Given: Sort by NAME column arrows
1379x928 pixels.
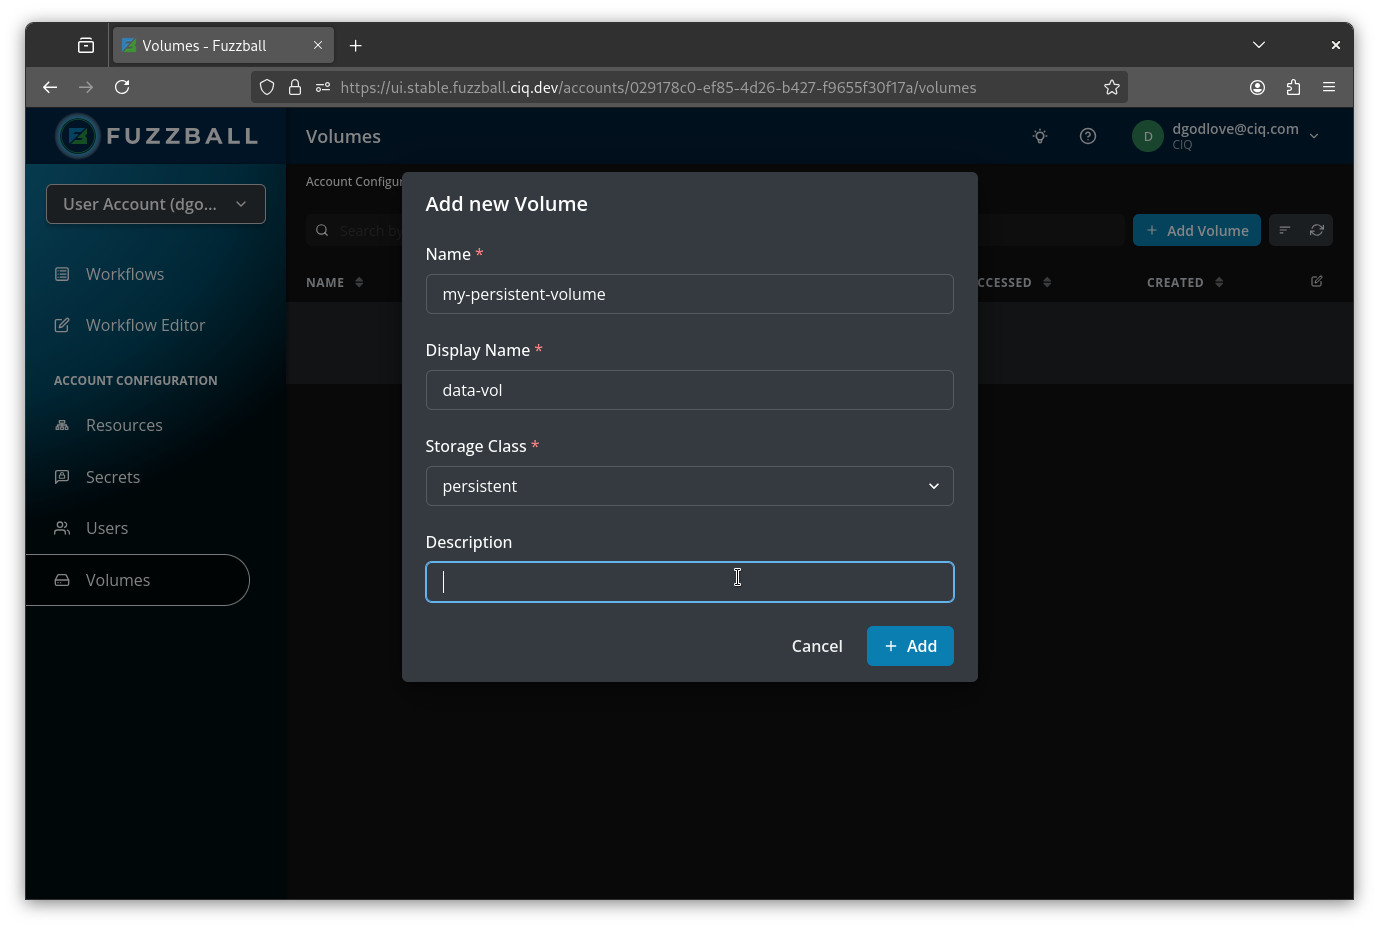Looking at the screenshot, I should (x=359, y=283).
